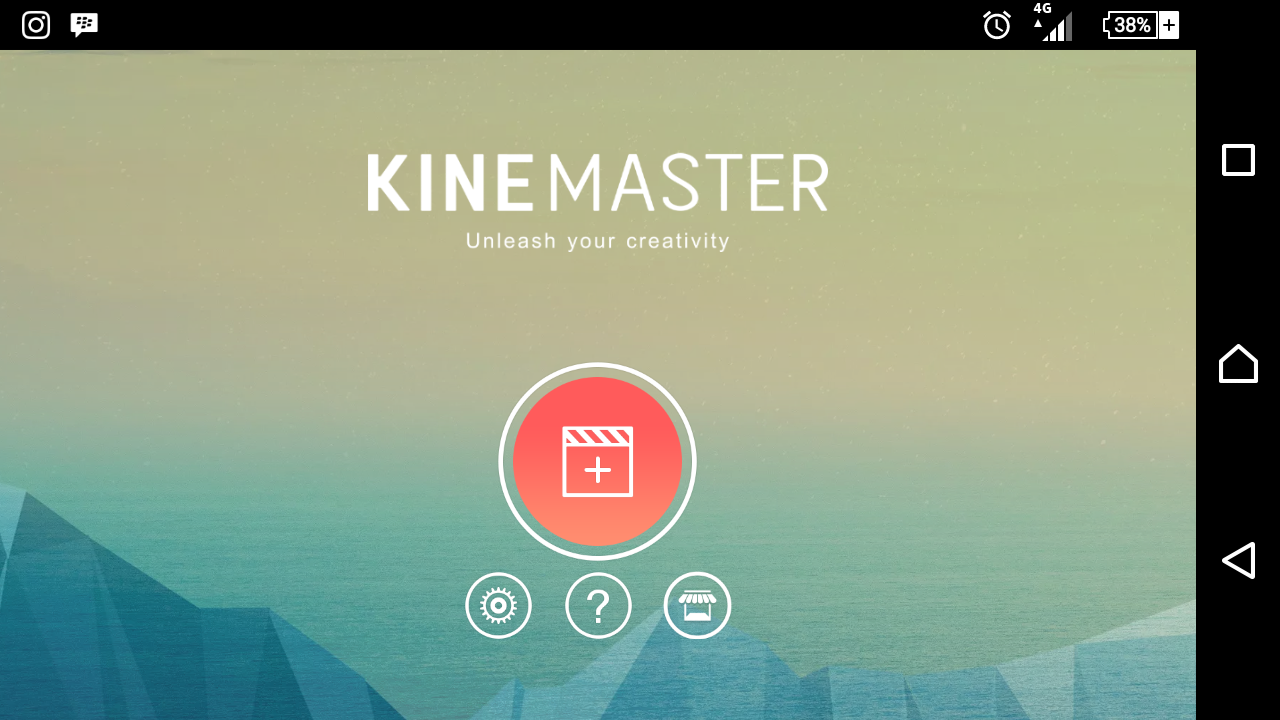Click the KINEMASTER logo text
The image size is (1280, 720).
coord(597,183)
